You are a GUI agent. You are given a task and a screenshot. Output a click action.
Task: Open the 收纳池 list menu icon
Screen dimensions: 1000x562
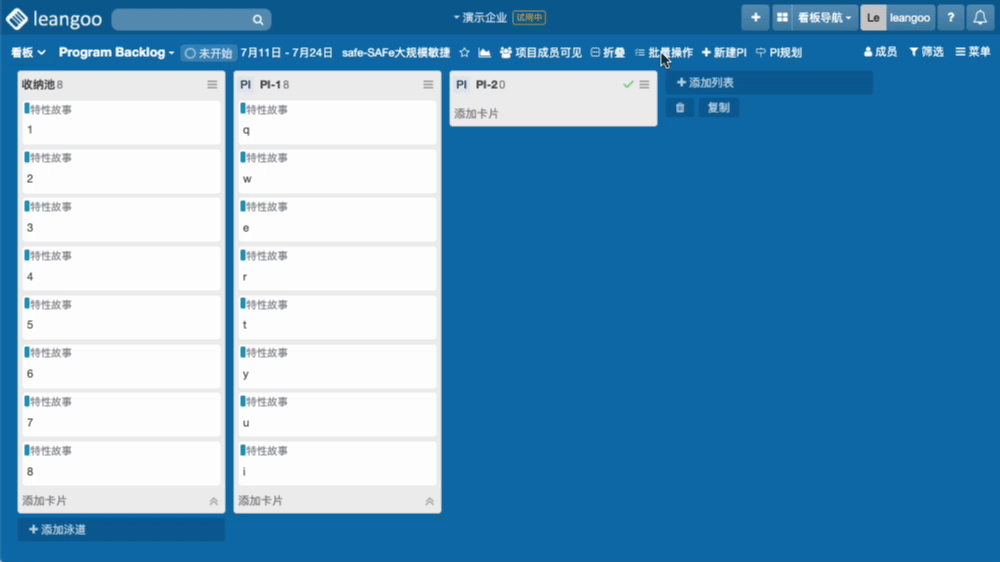coord(212,85)
